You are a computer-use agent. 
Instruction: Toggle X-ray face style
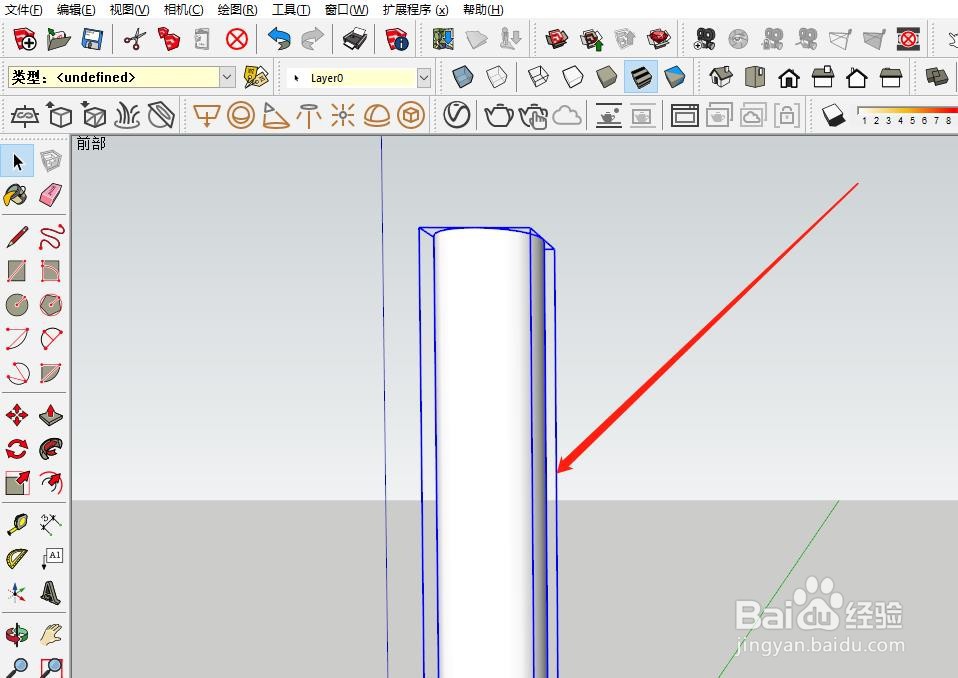click(463, 77)
